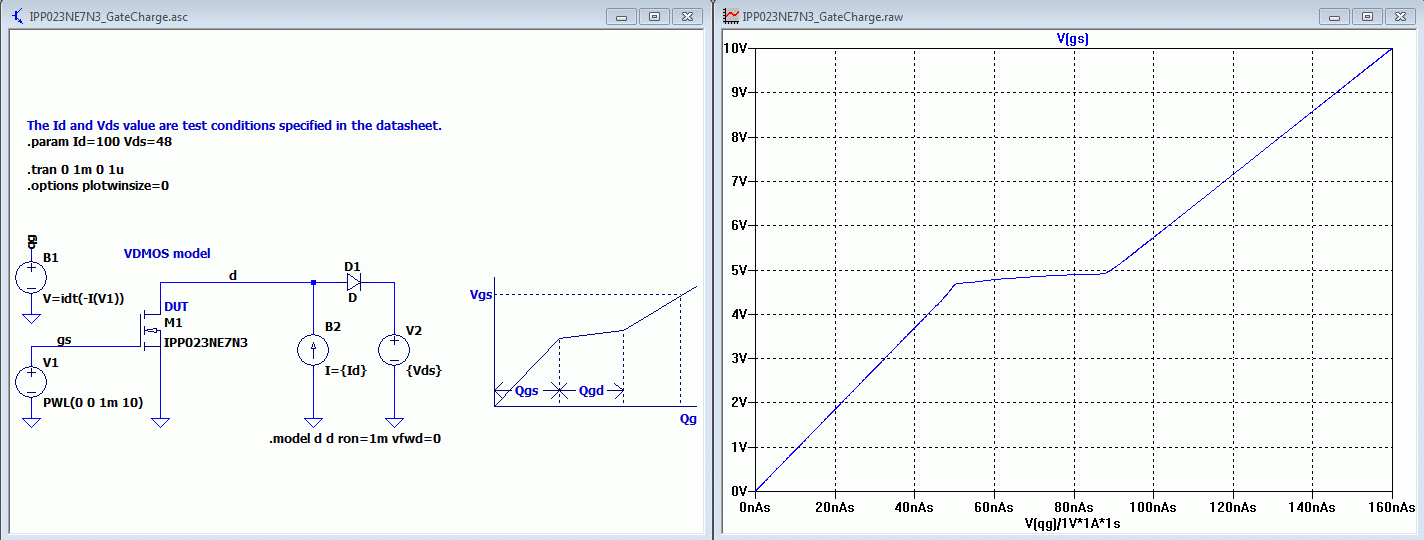Click the .tran 0 1m 0 1u directive
The width and height of the screenshot is (1424, 540).
click(x=76, y=170)
